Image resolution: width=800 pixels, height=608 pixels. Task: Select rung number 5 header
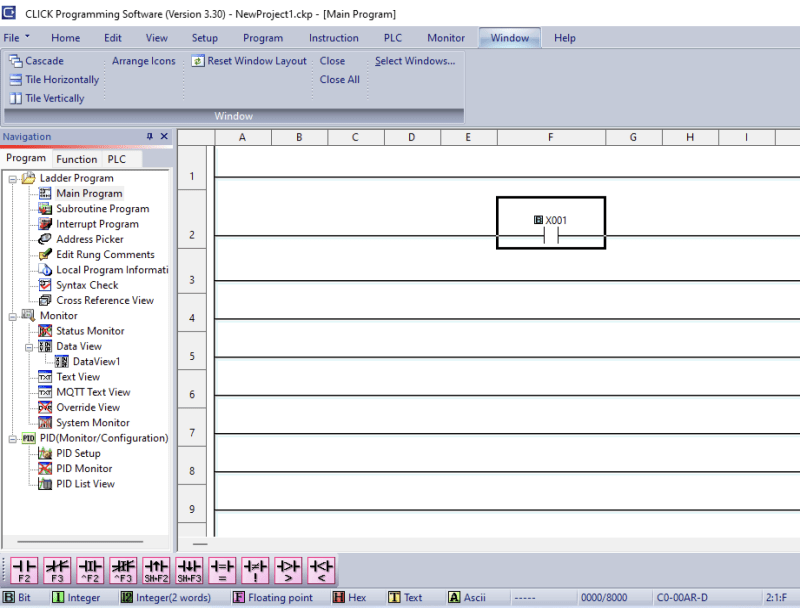(x=192, y=356)
